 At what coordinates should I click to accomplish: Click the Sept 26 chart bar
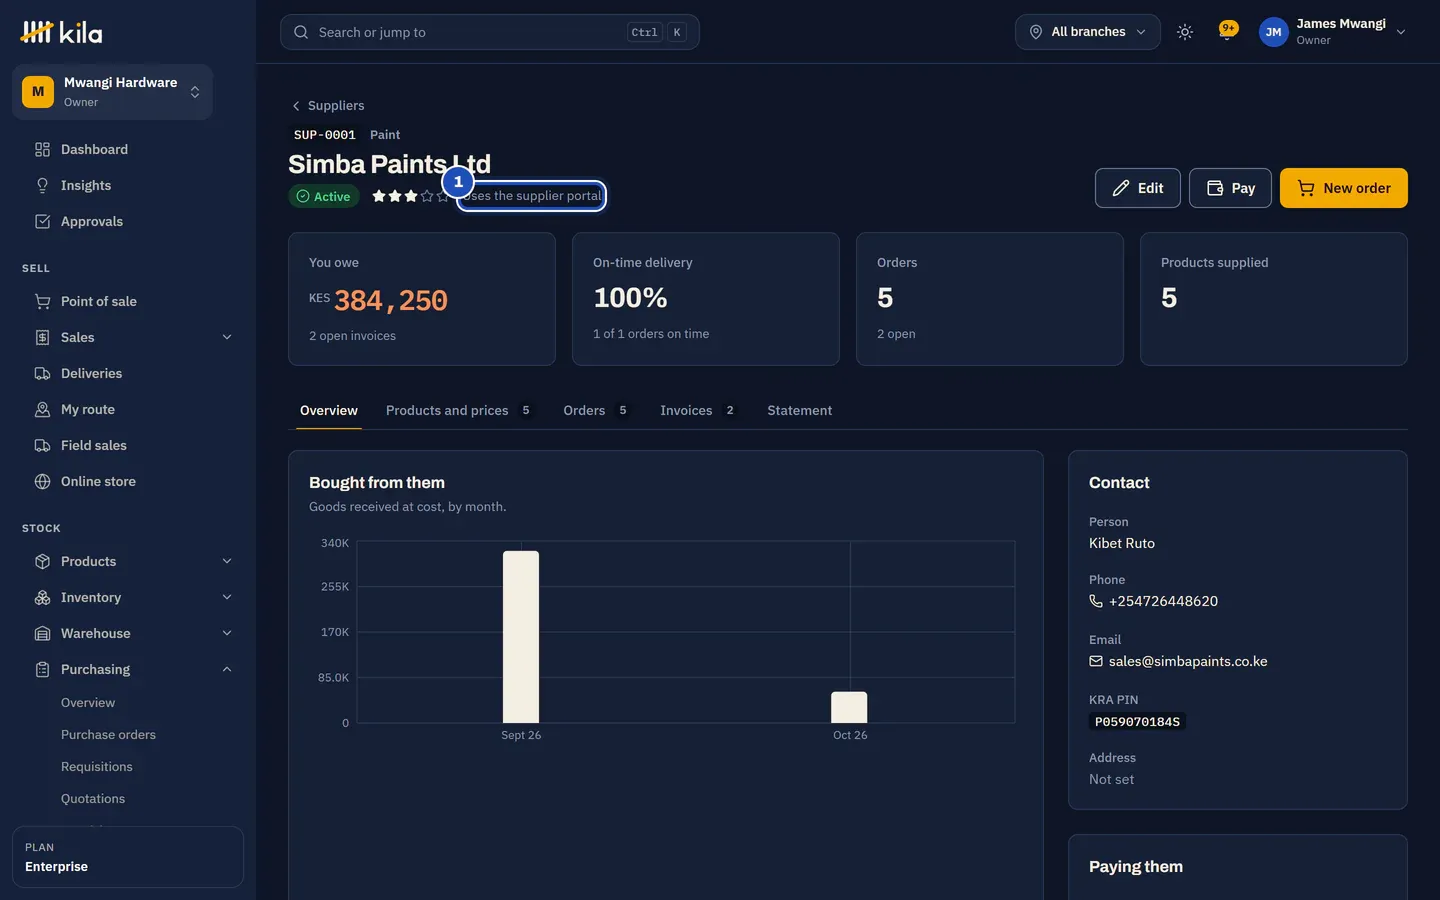point(521,637)
